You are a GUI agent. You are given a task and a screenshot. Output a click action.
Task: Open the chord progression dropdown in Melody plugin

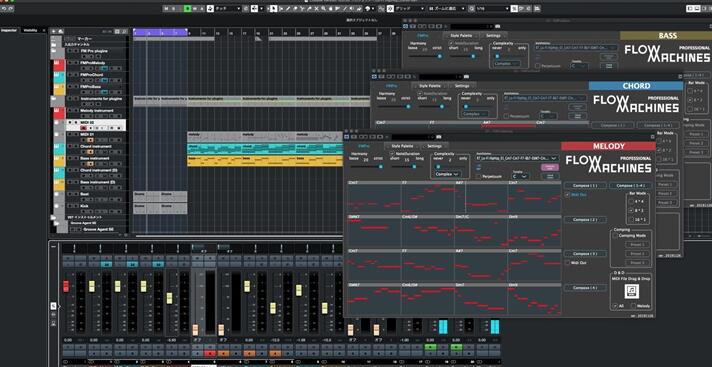coord(517,158)
